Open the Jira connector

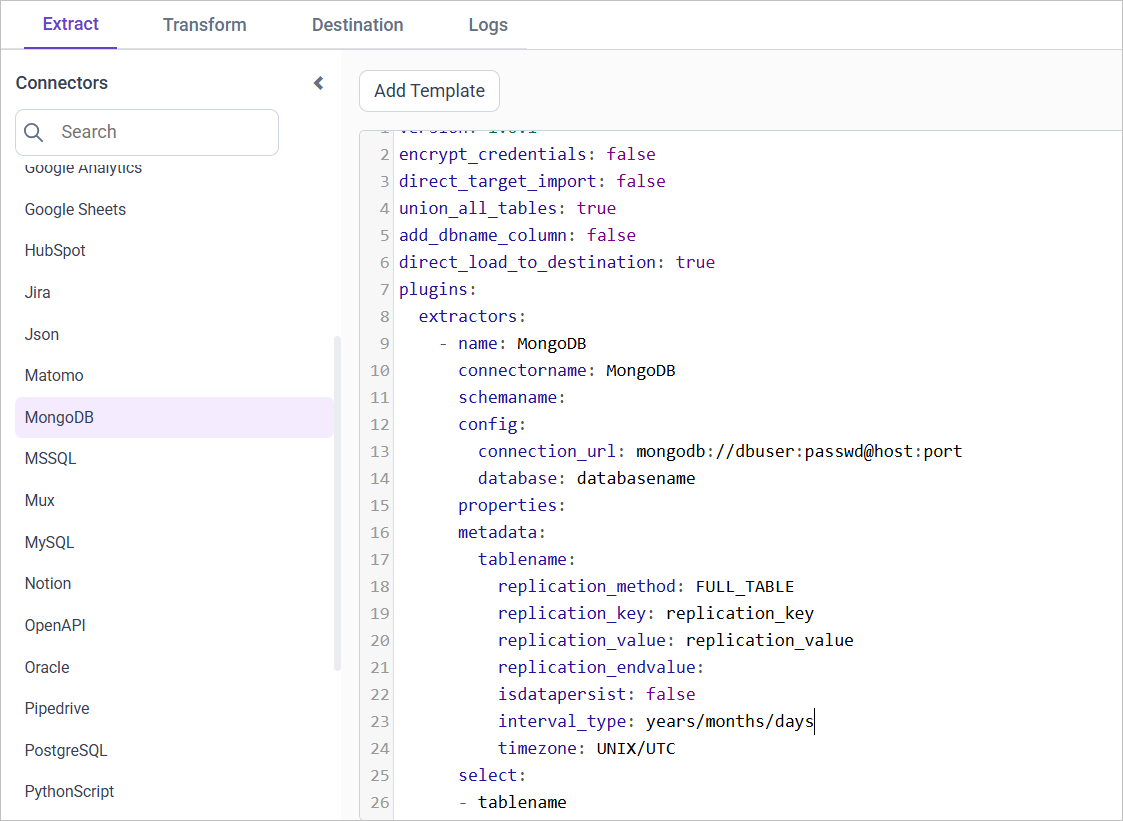(x=37, y=292)
